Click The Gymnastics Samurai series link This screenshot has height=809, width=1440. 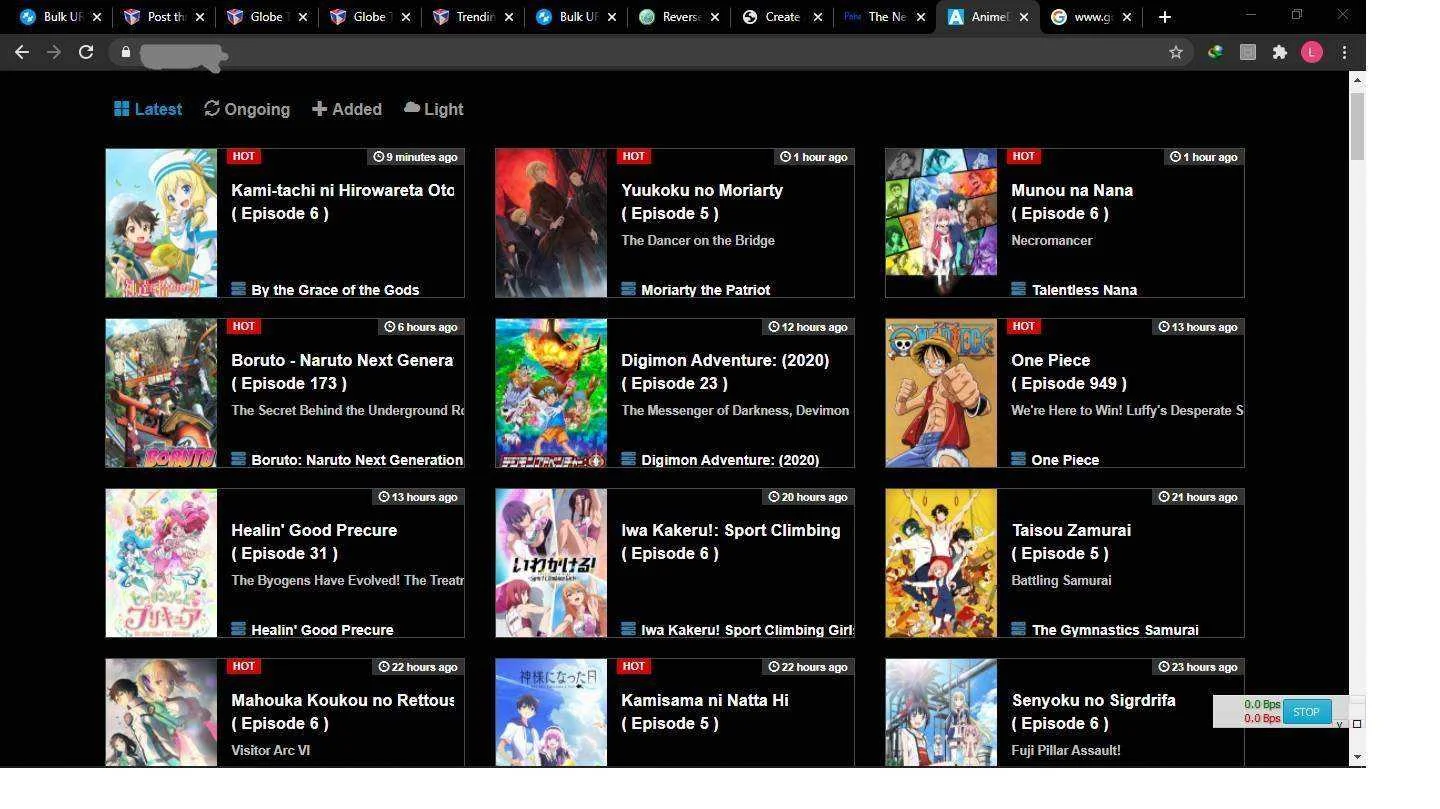click(x=1115, y=630)
